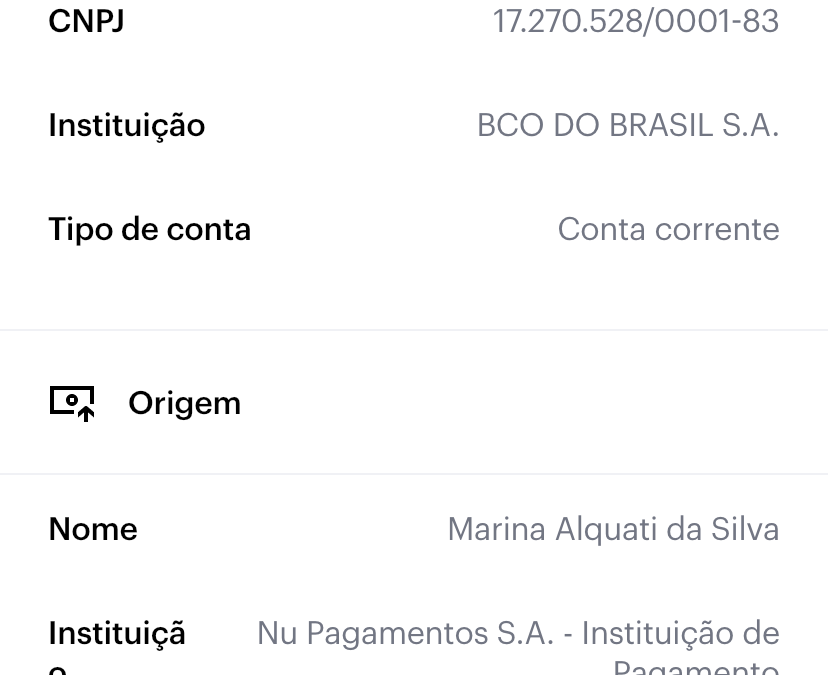
Task: Select the CNPJ number 17.270.528/0001-83
Action: tap(636, 21)
